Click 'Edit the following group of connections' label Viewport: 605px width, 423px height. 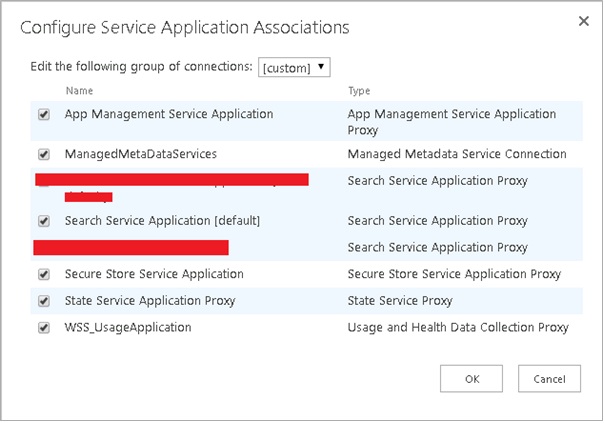pyautogui.click(x=142, y=66)
